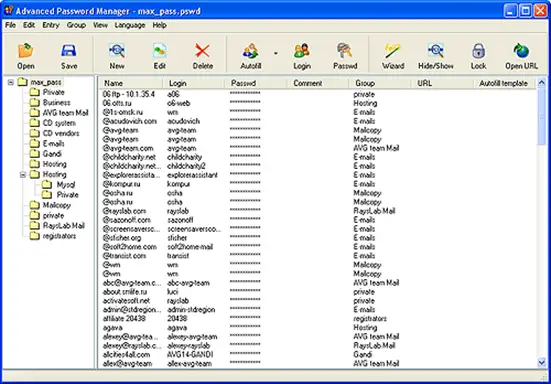Open the Edit menu
The width and height of the screenshot is (551, 384).
pyautogui.click(x=29, y=25)
